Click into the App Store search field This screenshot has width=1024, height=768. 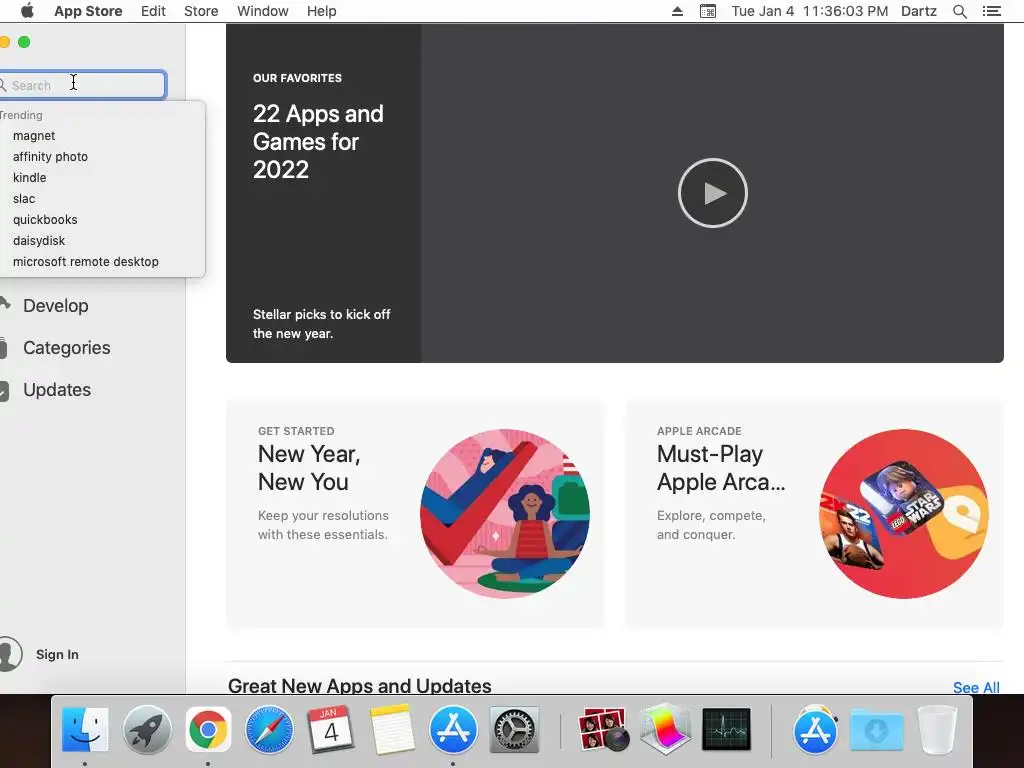click(82, 85)
